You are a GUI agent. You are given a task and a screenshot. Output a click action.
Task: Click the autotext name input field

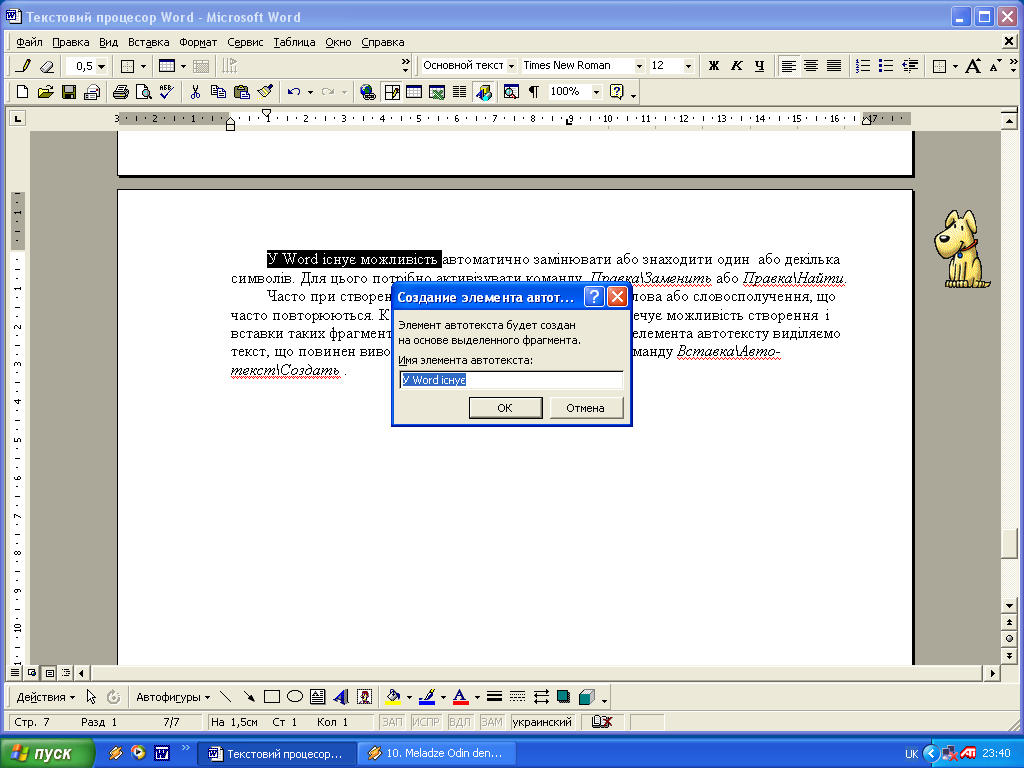pos(511,379)
